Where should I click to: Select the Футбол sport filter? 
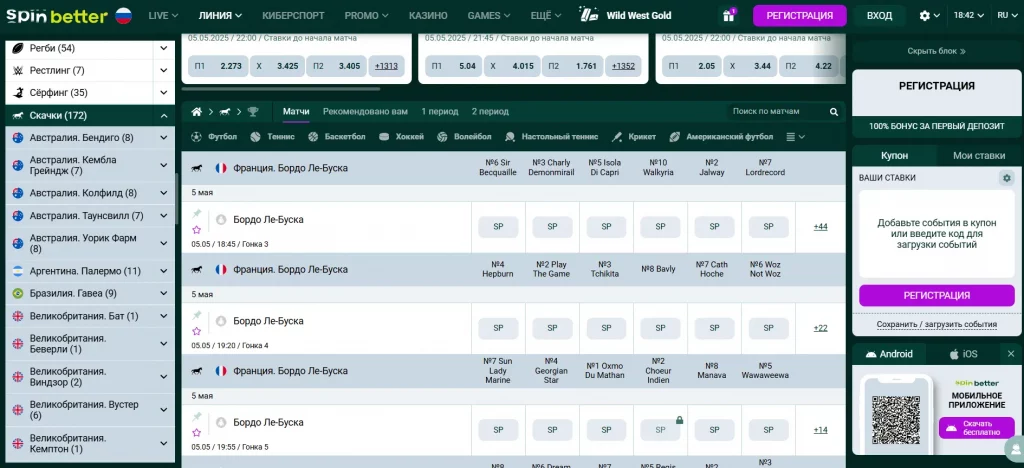[x=214, y=137]
